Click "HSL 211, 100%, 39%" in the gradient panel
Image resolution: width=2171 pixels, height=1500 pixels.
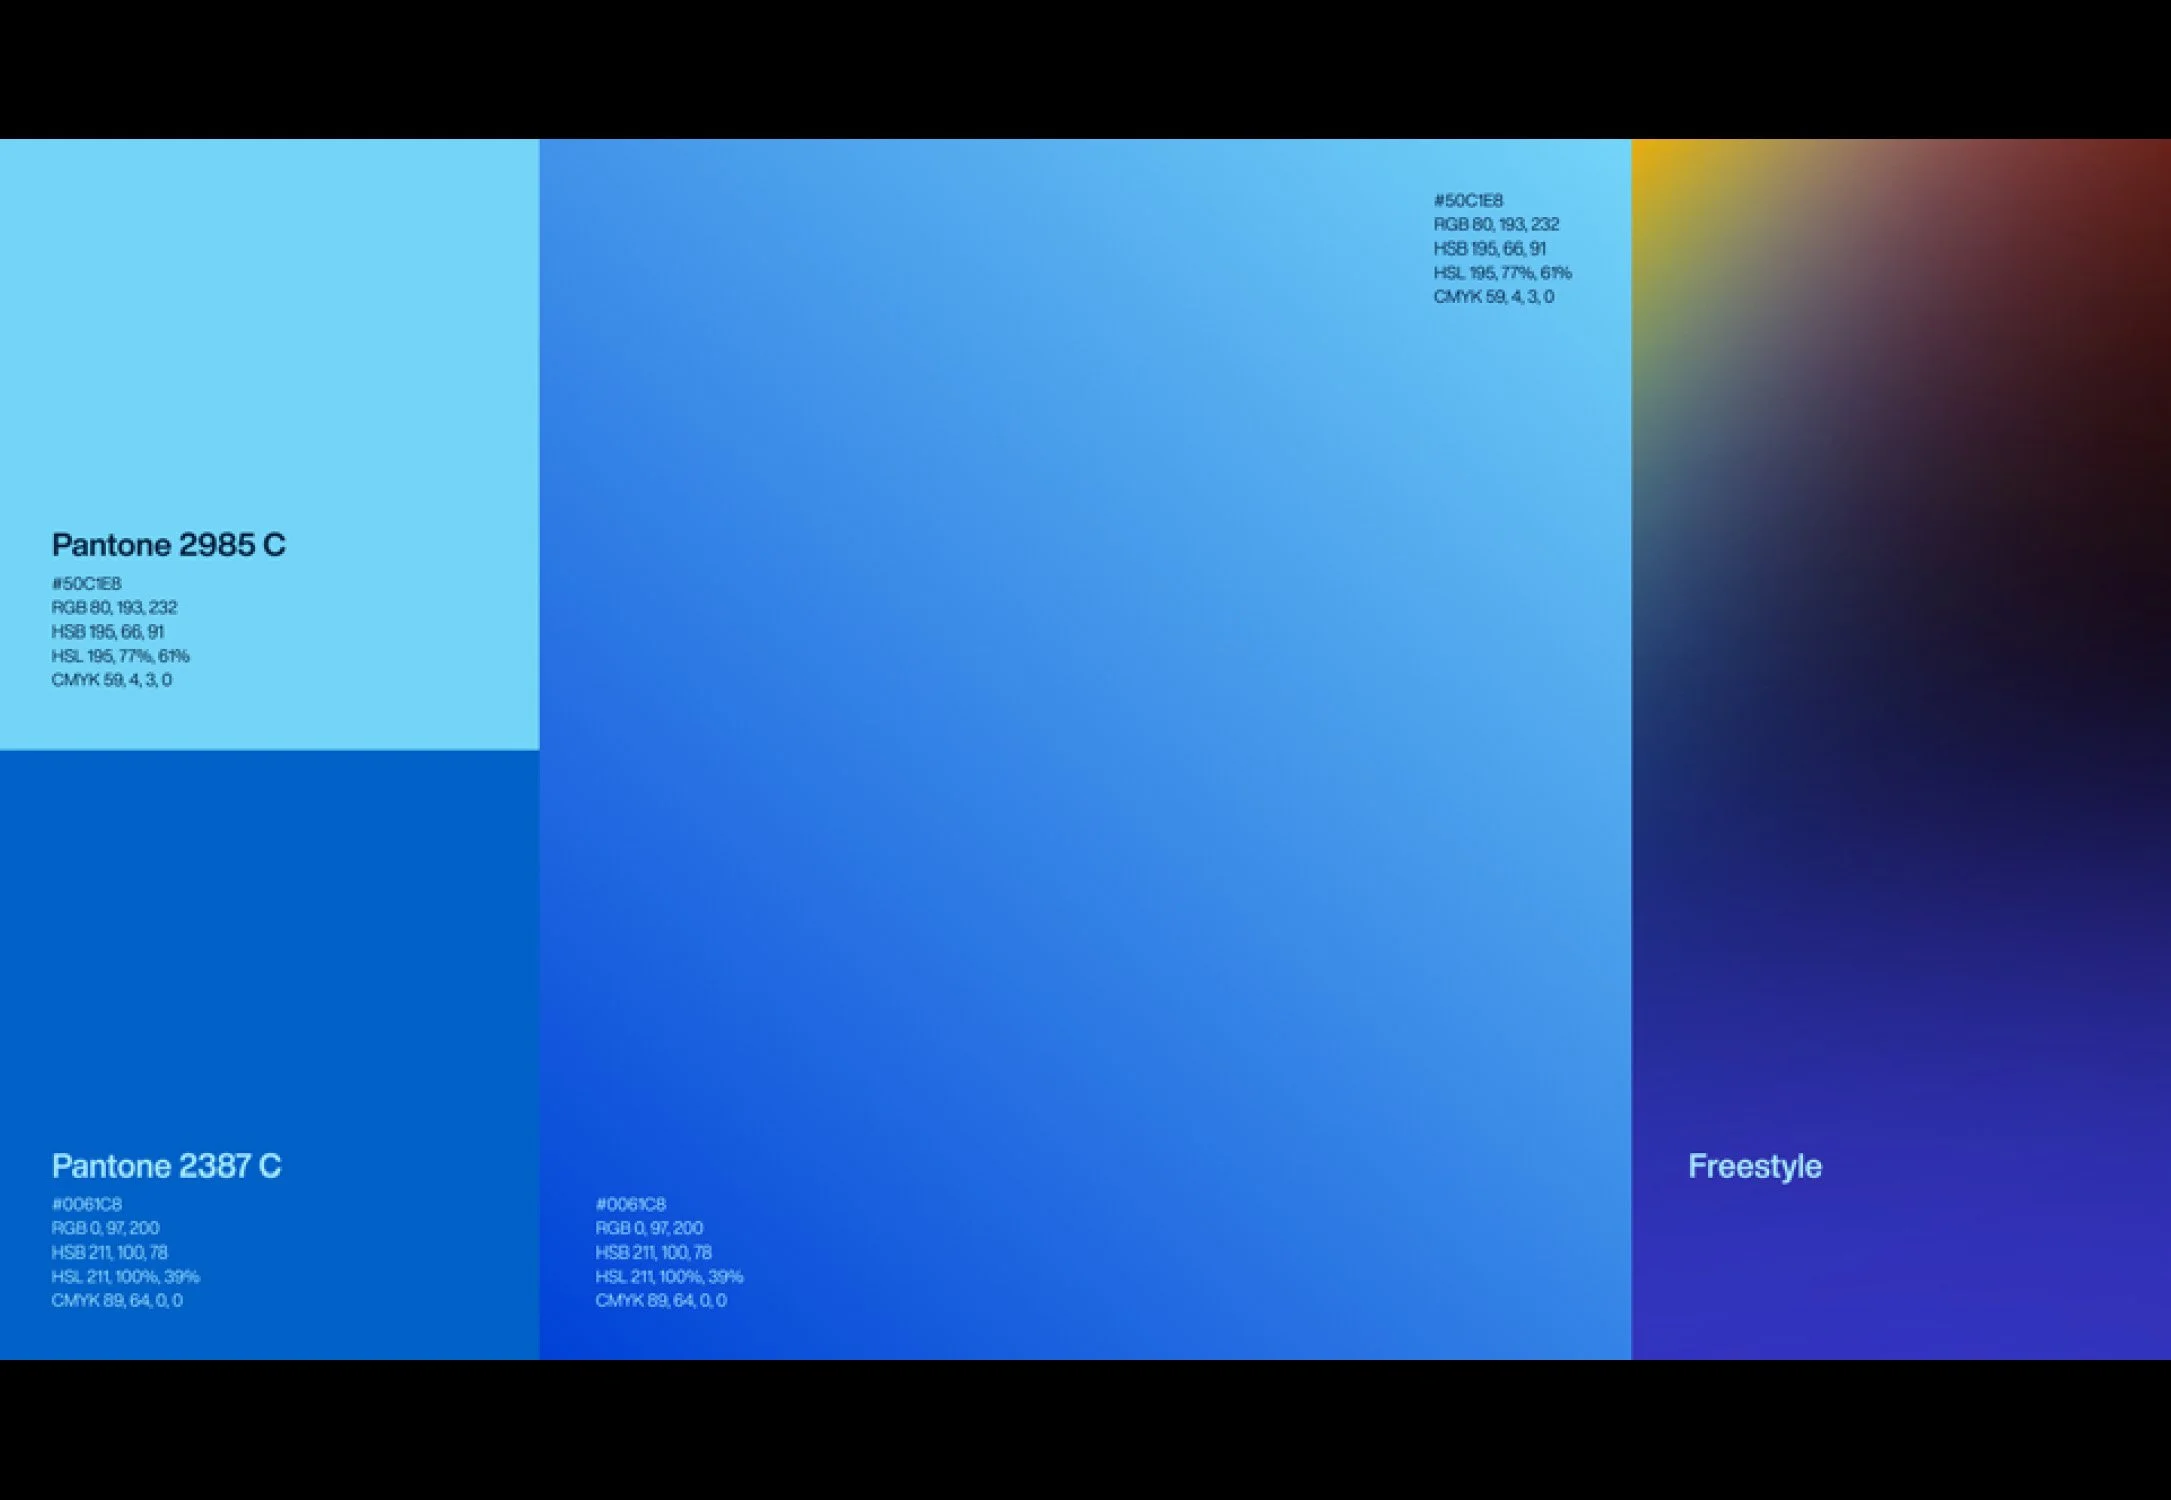click(x=670, y=1277)
